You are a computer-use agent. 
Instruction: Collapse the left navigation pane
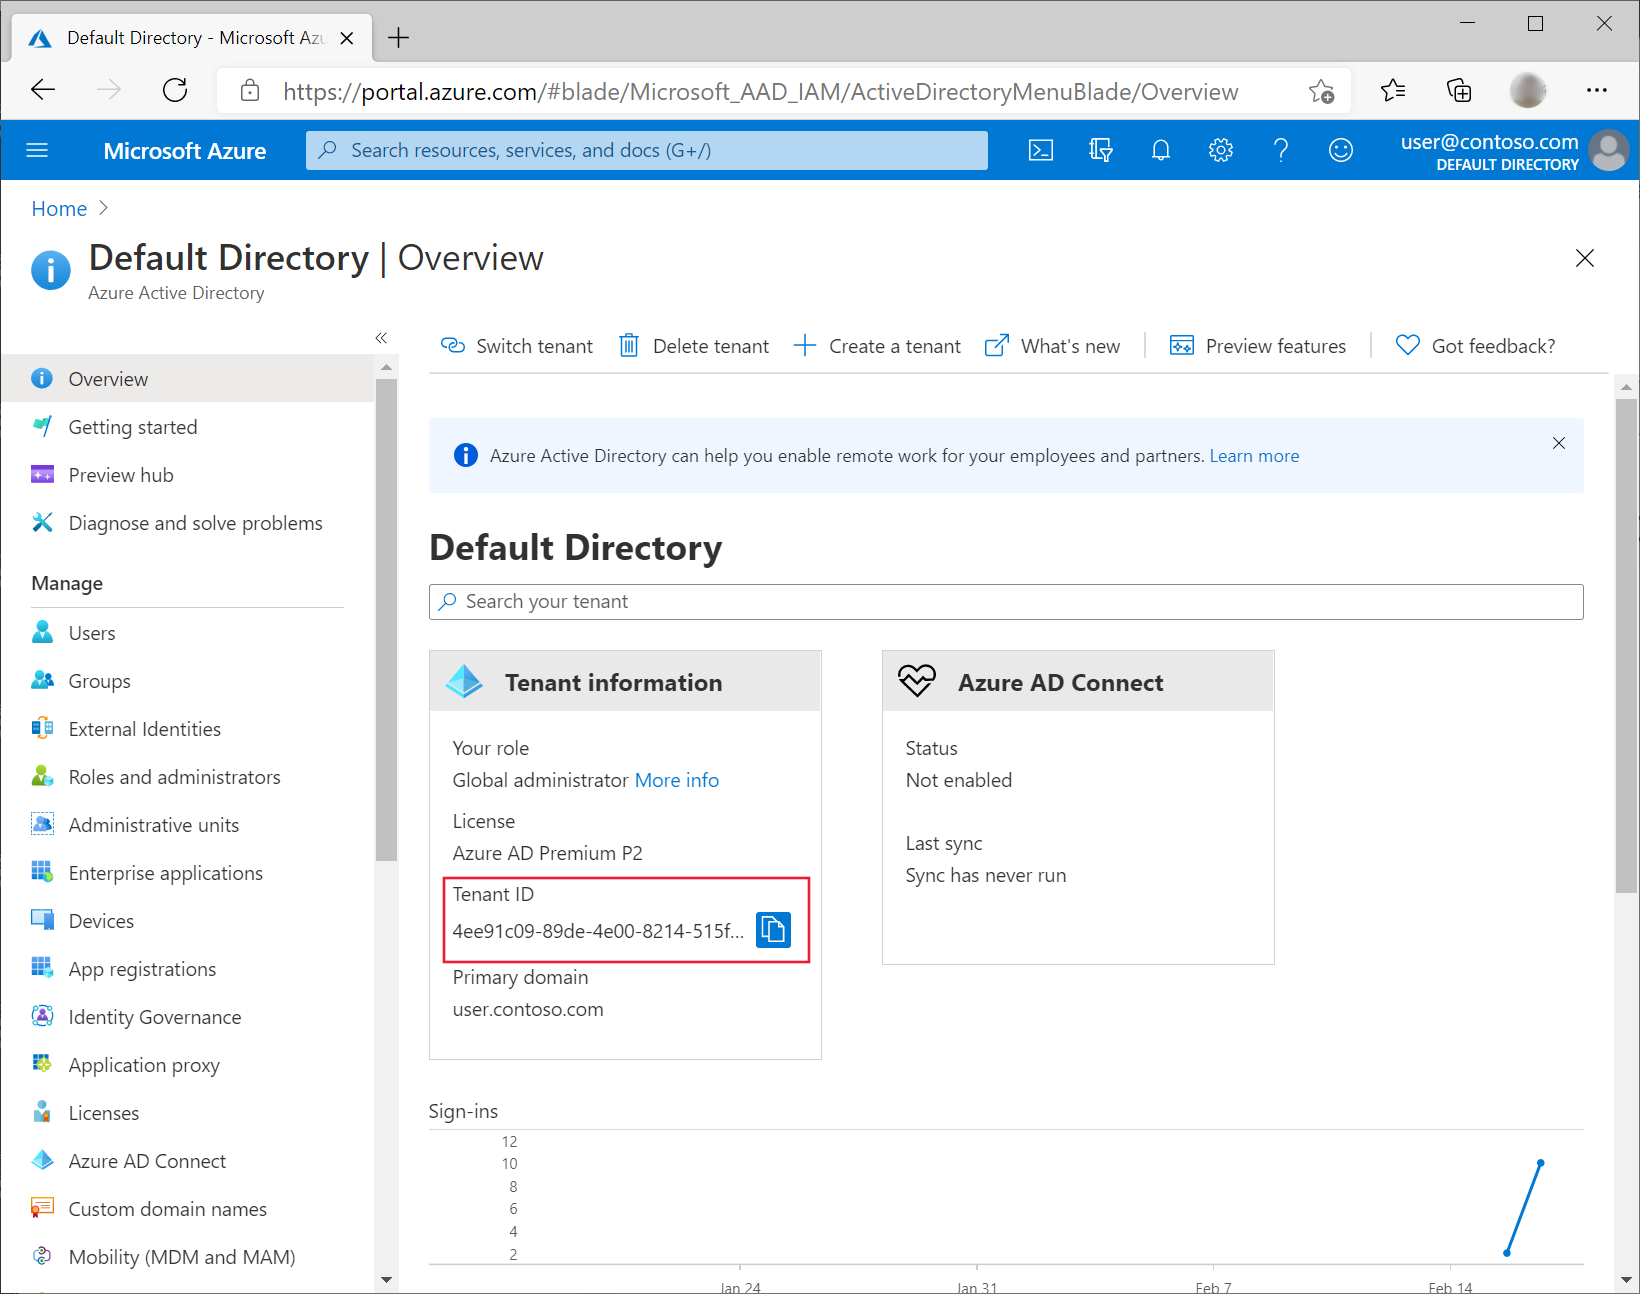click(381, 338)
